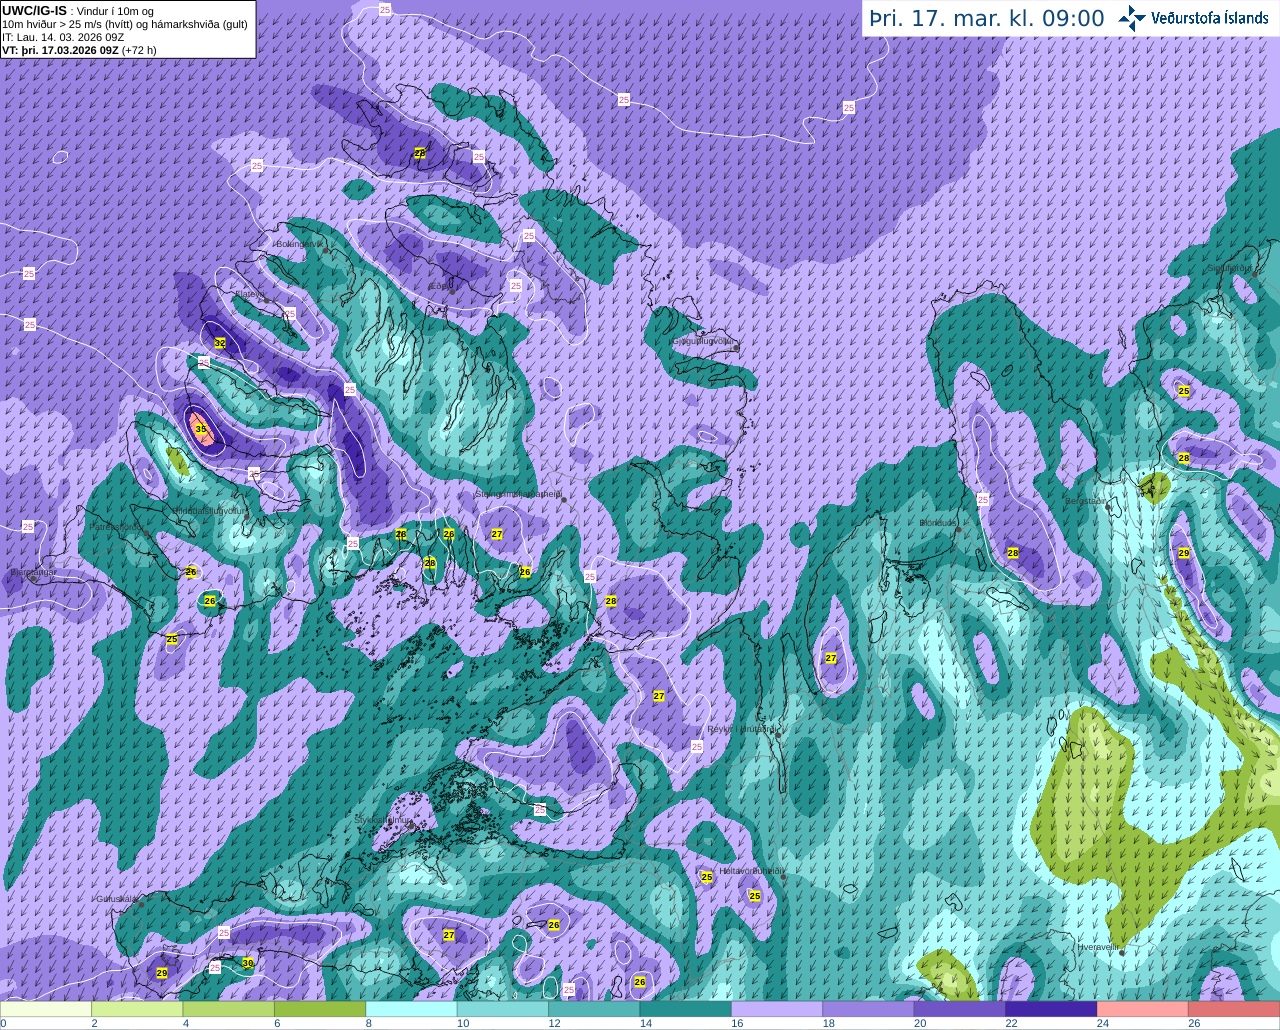1280x1030 pixels.
Task: Click the Bergstaðir station label
Action: 1085,500
